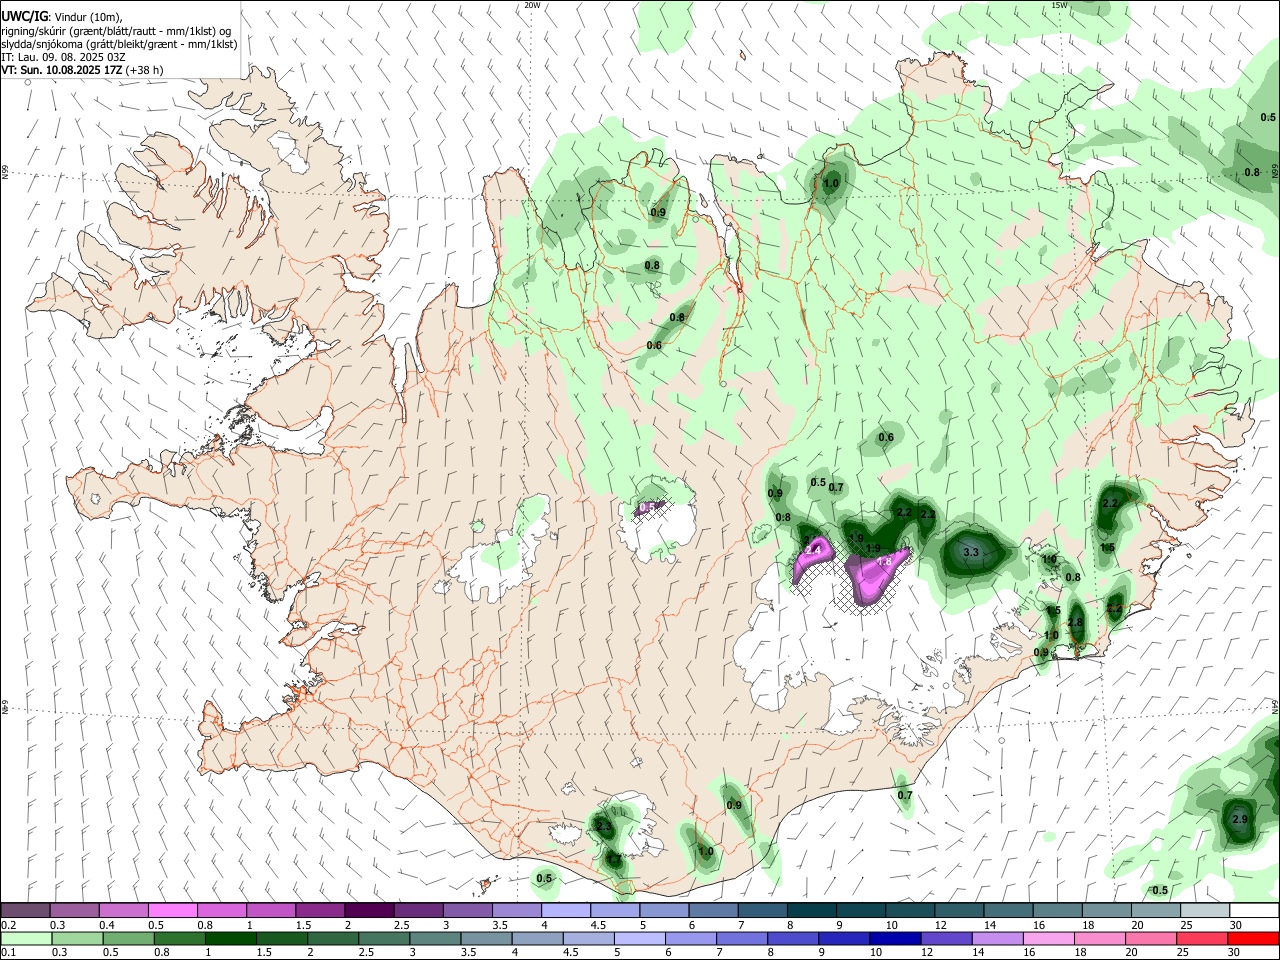The image size is (1280, 960).
Task: Pick the darkest green 1–1.5 rain swatch
Action: click(x=230, y=938)
